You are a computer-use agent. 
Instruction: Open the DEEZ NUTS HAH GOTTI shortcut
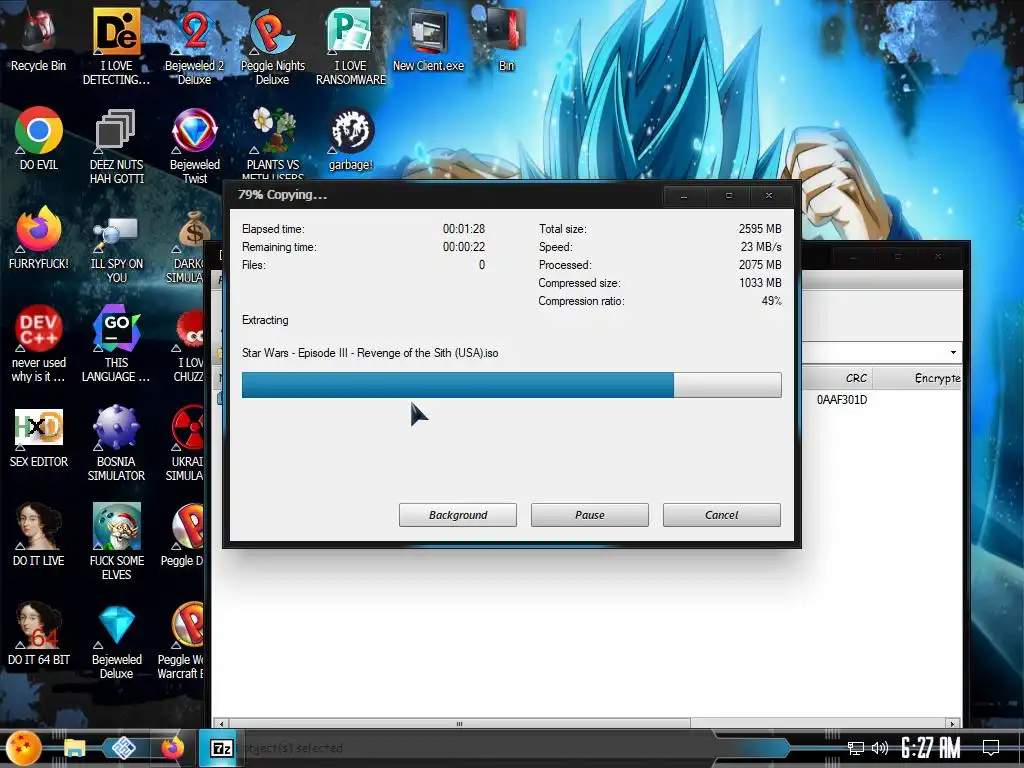[x=116, y=145]
